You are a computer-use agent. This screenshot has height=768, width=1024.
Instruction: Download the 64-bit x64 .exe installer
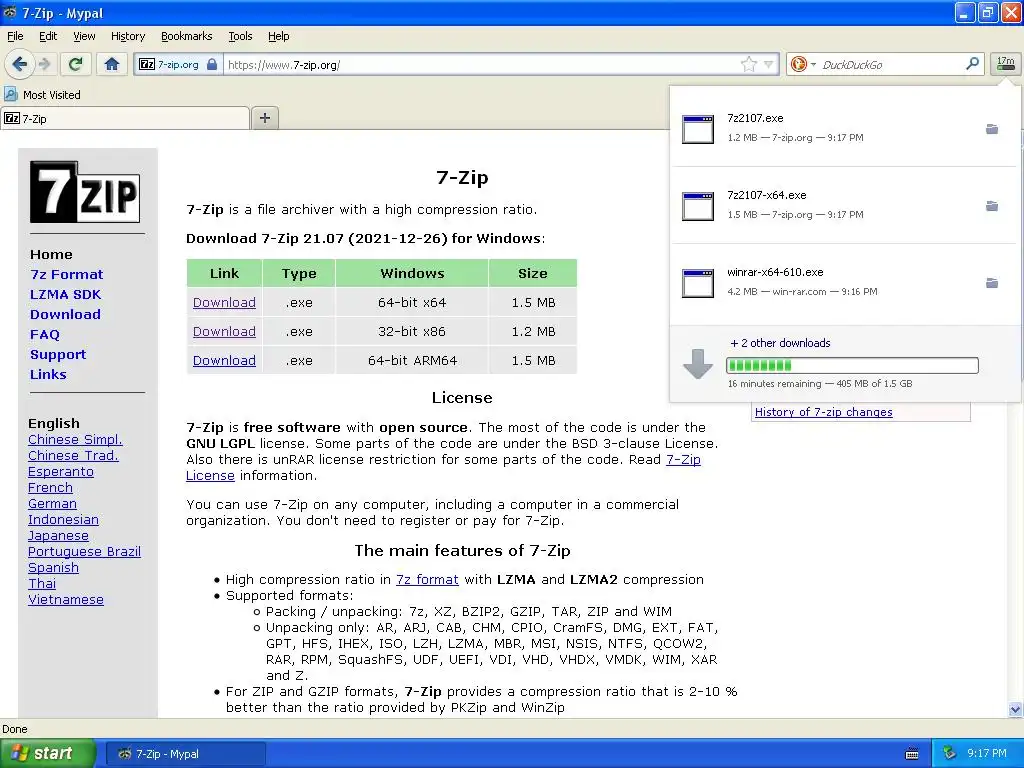[224, 302]
